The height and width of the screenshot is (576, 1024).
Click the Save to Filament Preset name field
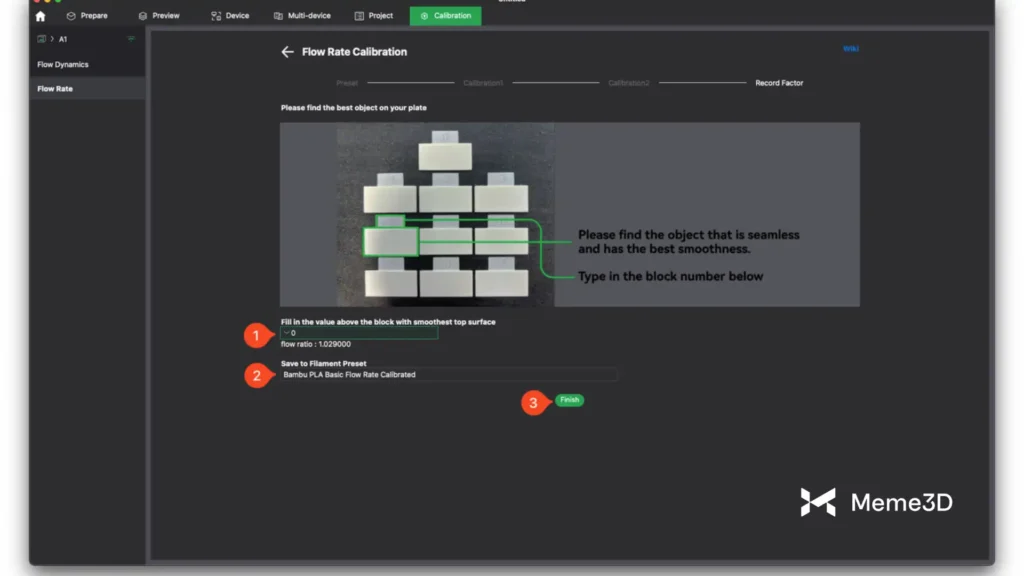pyautogui.click(x=448, y=375)
